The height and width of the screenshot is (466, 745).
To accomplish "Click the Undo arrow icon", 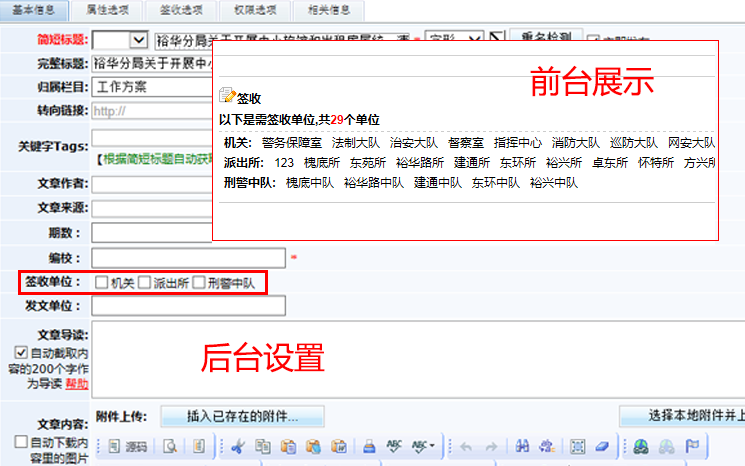I will (x=467, y=446).
